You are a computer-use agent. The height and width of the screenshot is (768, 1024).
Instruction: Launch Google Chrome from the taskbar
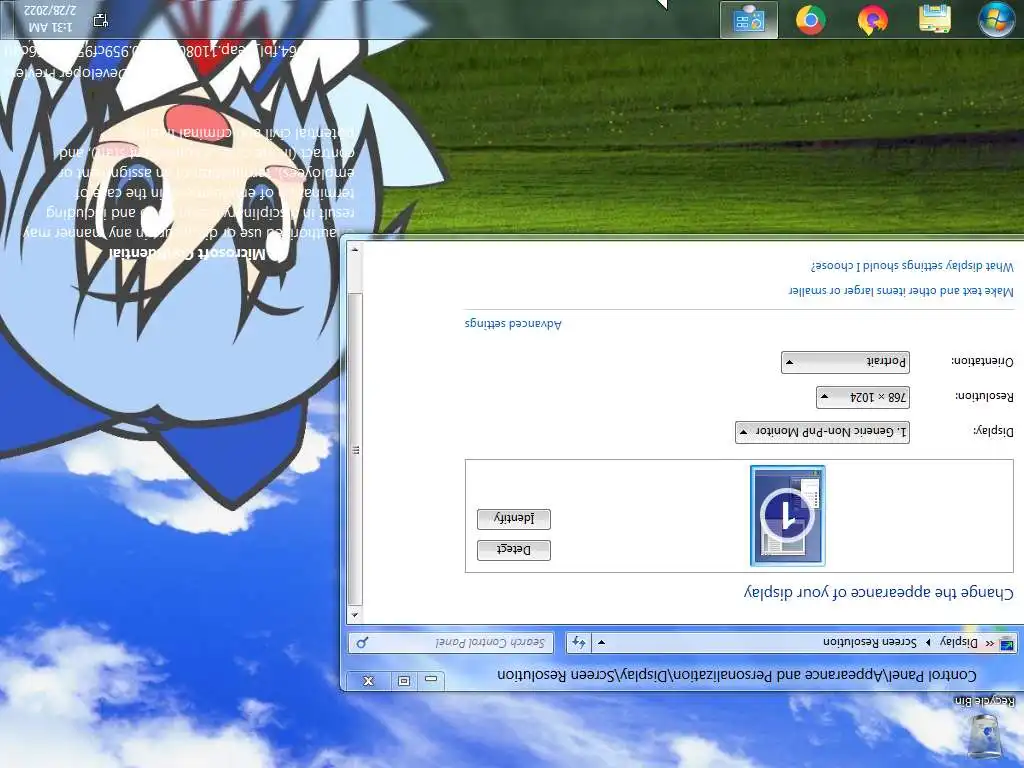tap(810, 20)
